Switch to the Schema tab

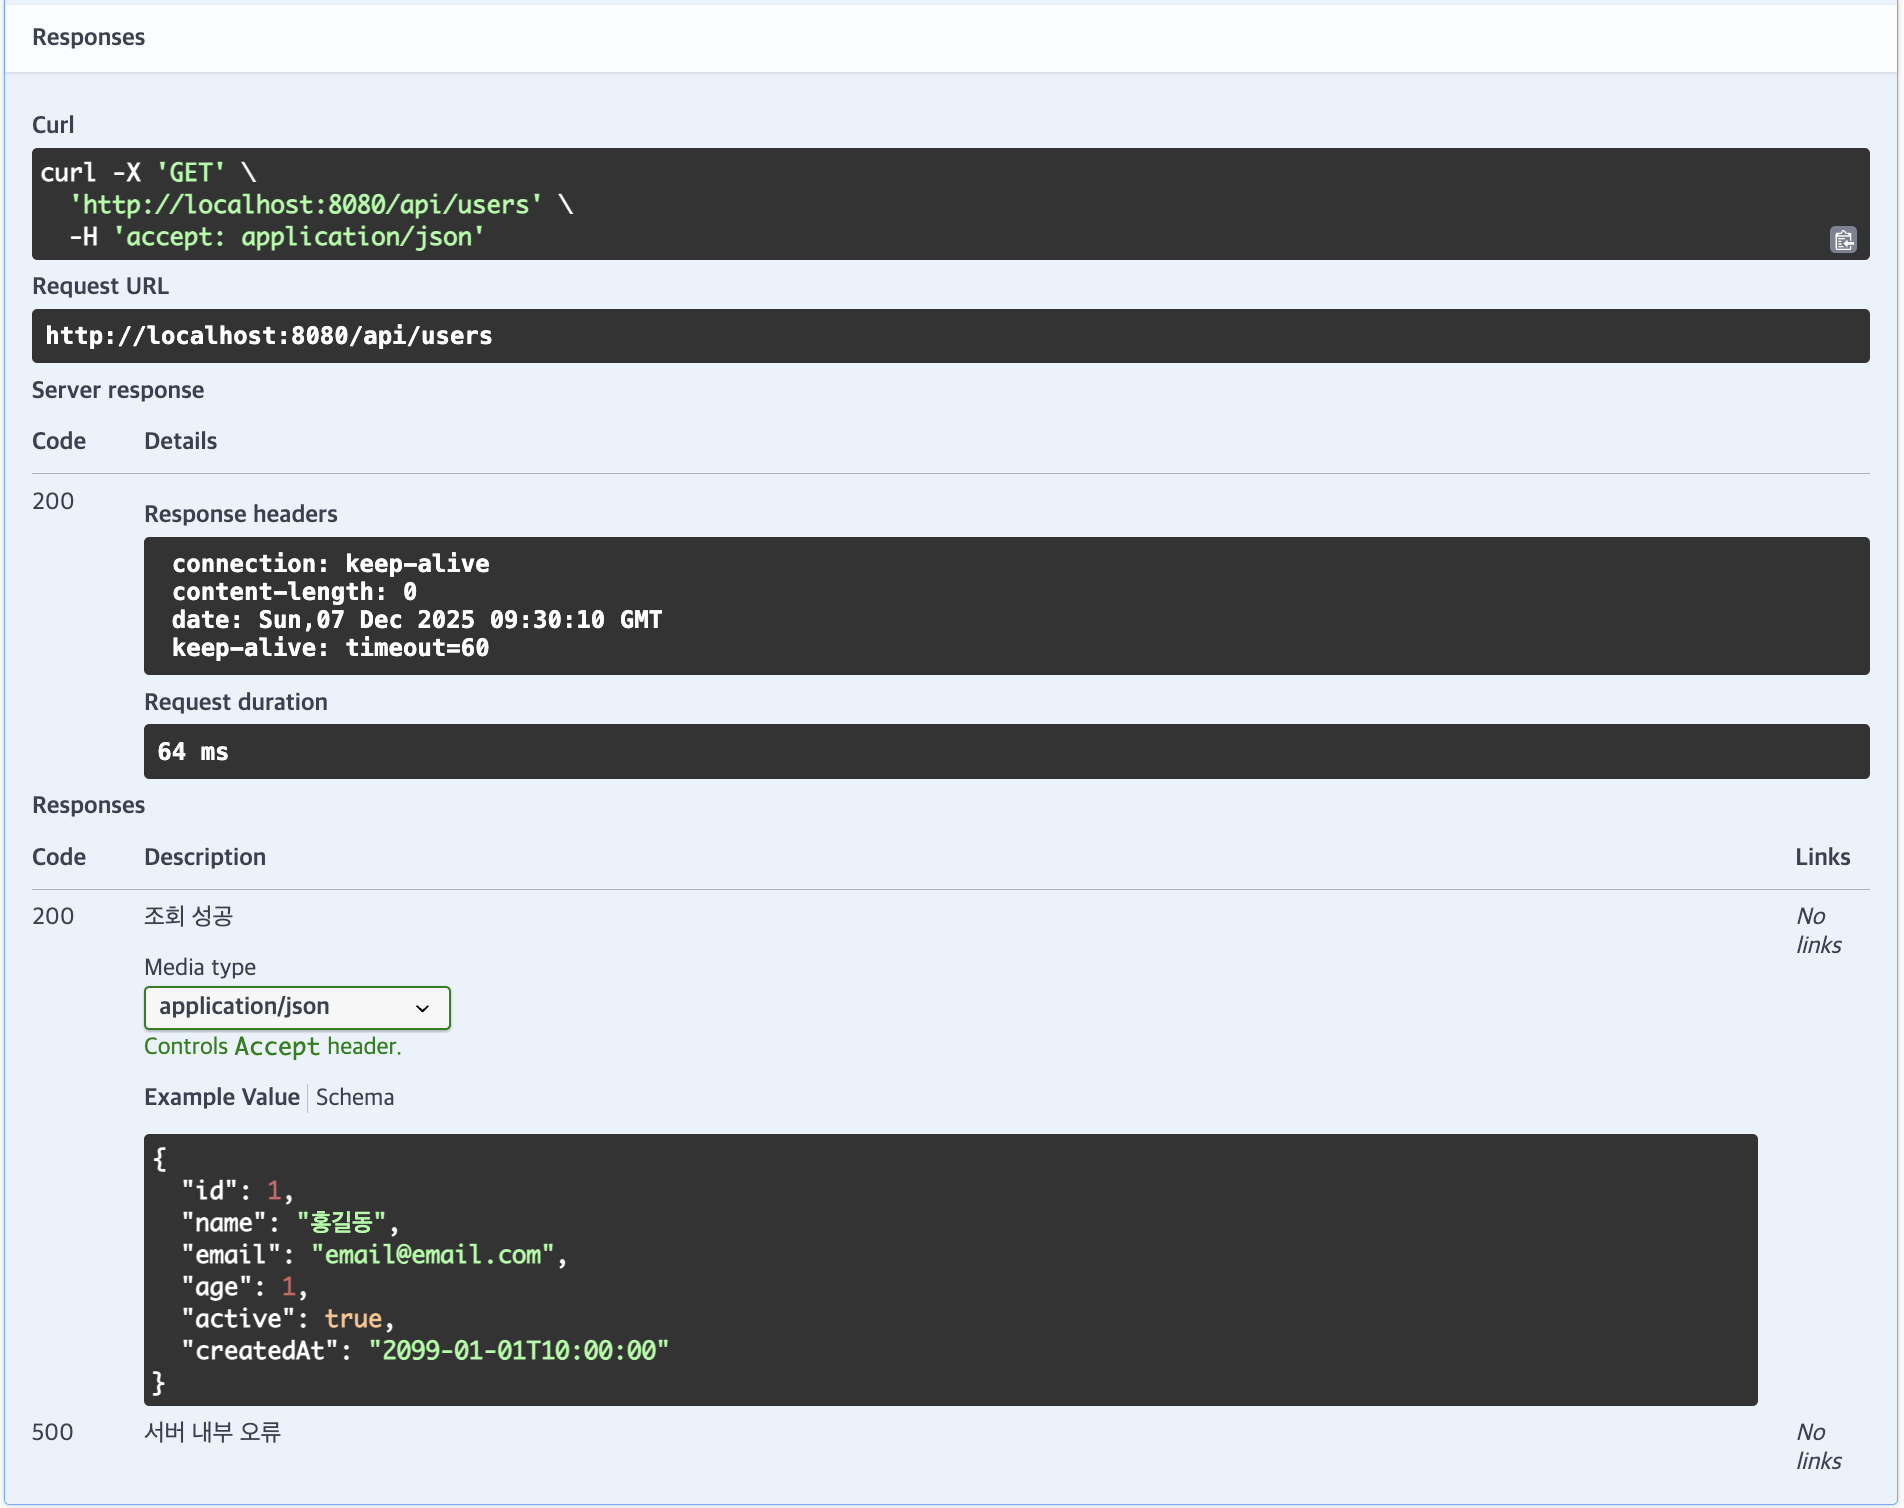coord(354,1097)
